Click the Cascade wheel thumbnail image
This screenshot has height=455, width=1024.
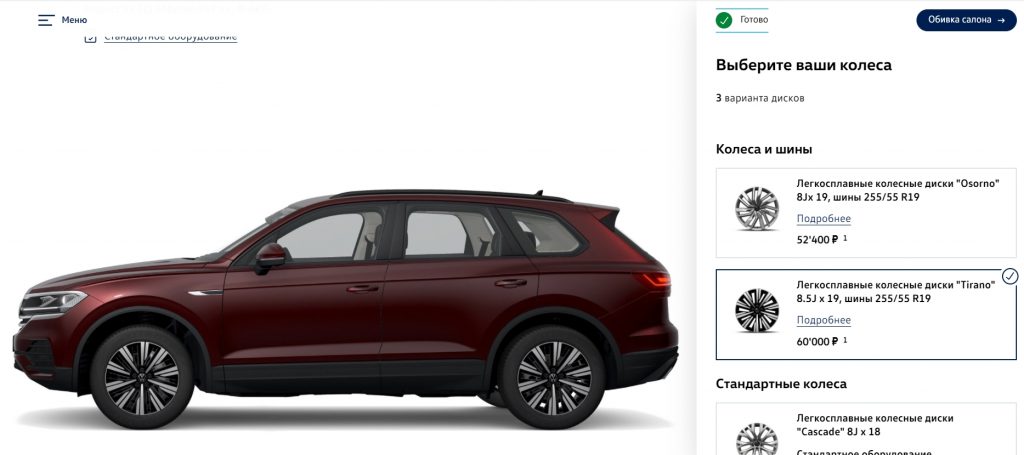pyautogui.click(x=757, y=439)
